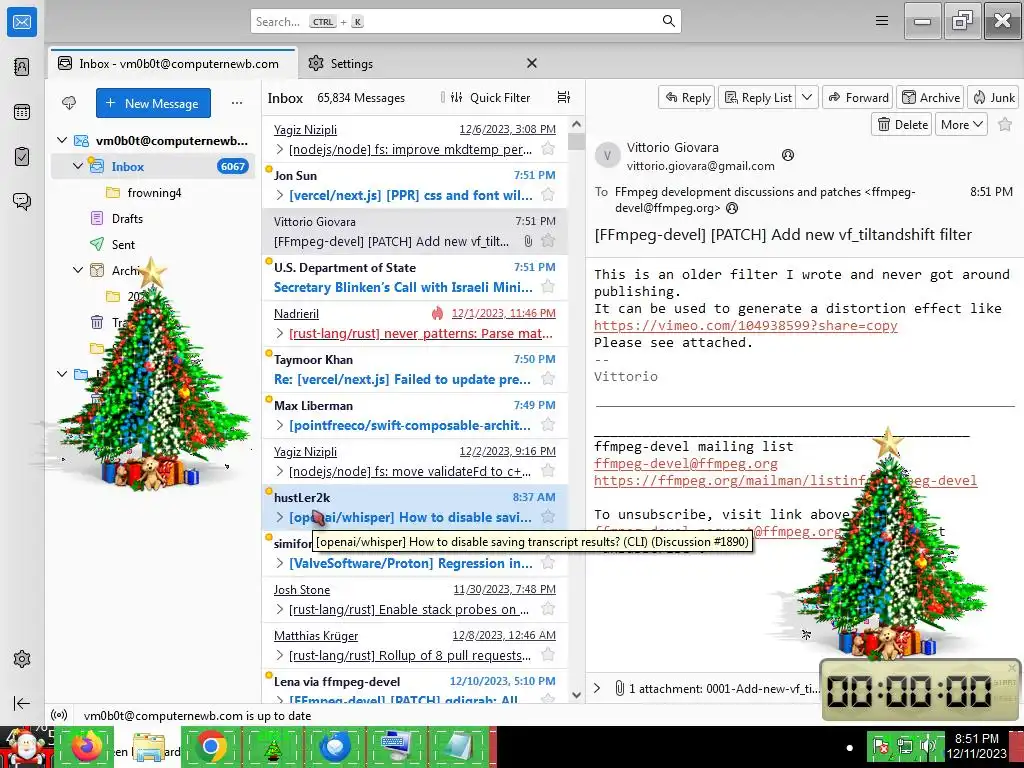1024x768 pixels.
Task: Open the More actions dropdown
Action: click(x=961, y=124)
